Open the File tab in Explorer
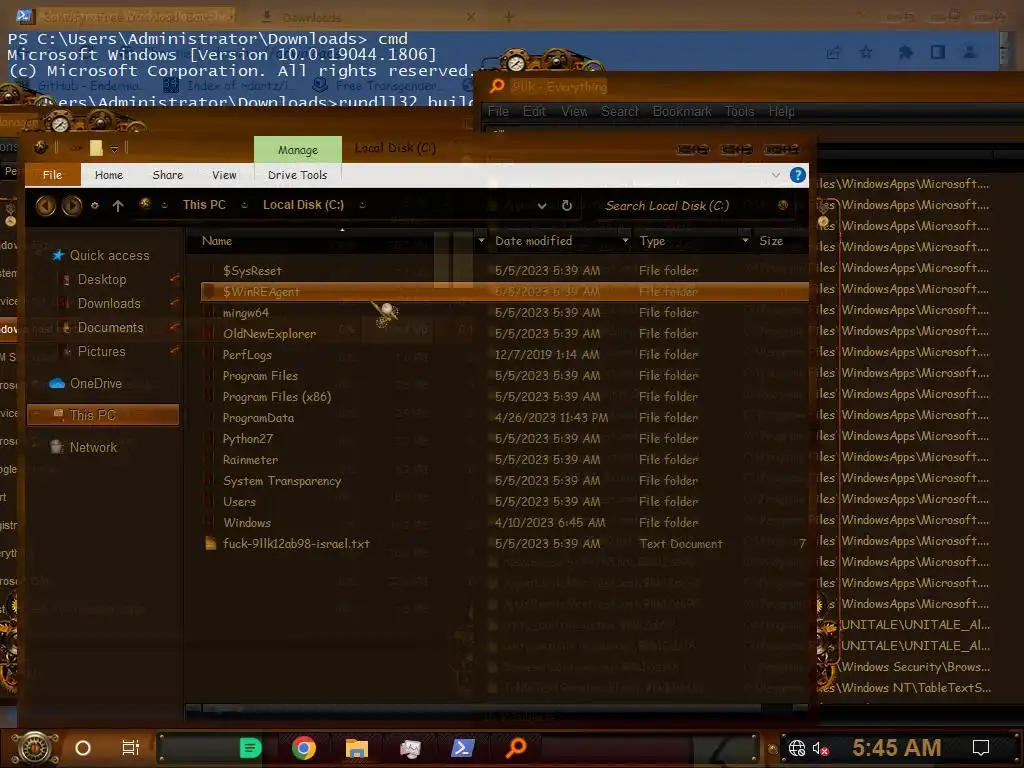Viewport: 1024px width, 768px height. tap(52, 175)
